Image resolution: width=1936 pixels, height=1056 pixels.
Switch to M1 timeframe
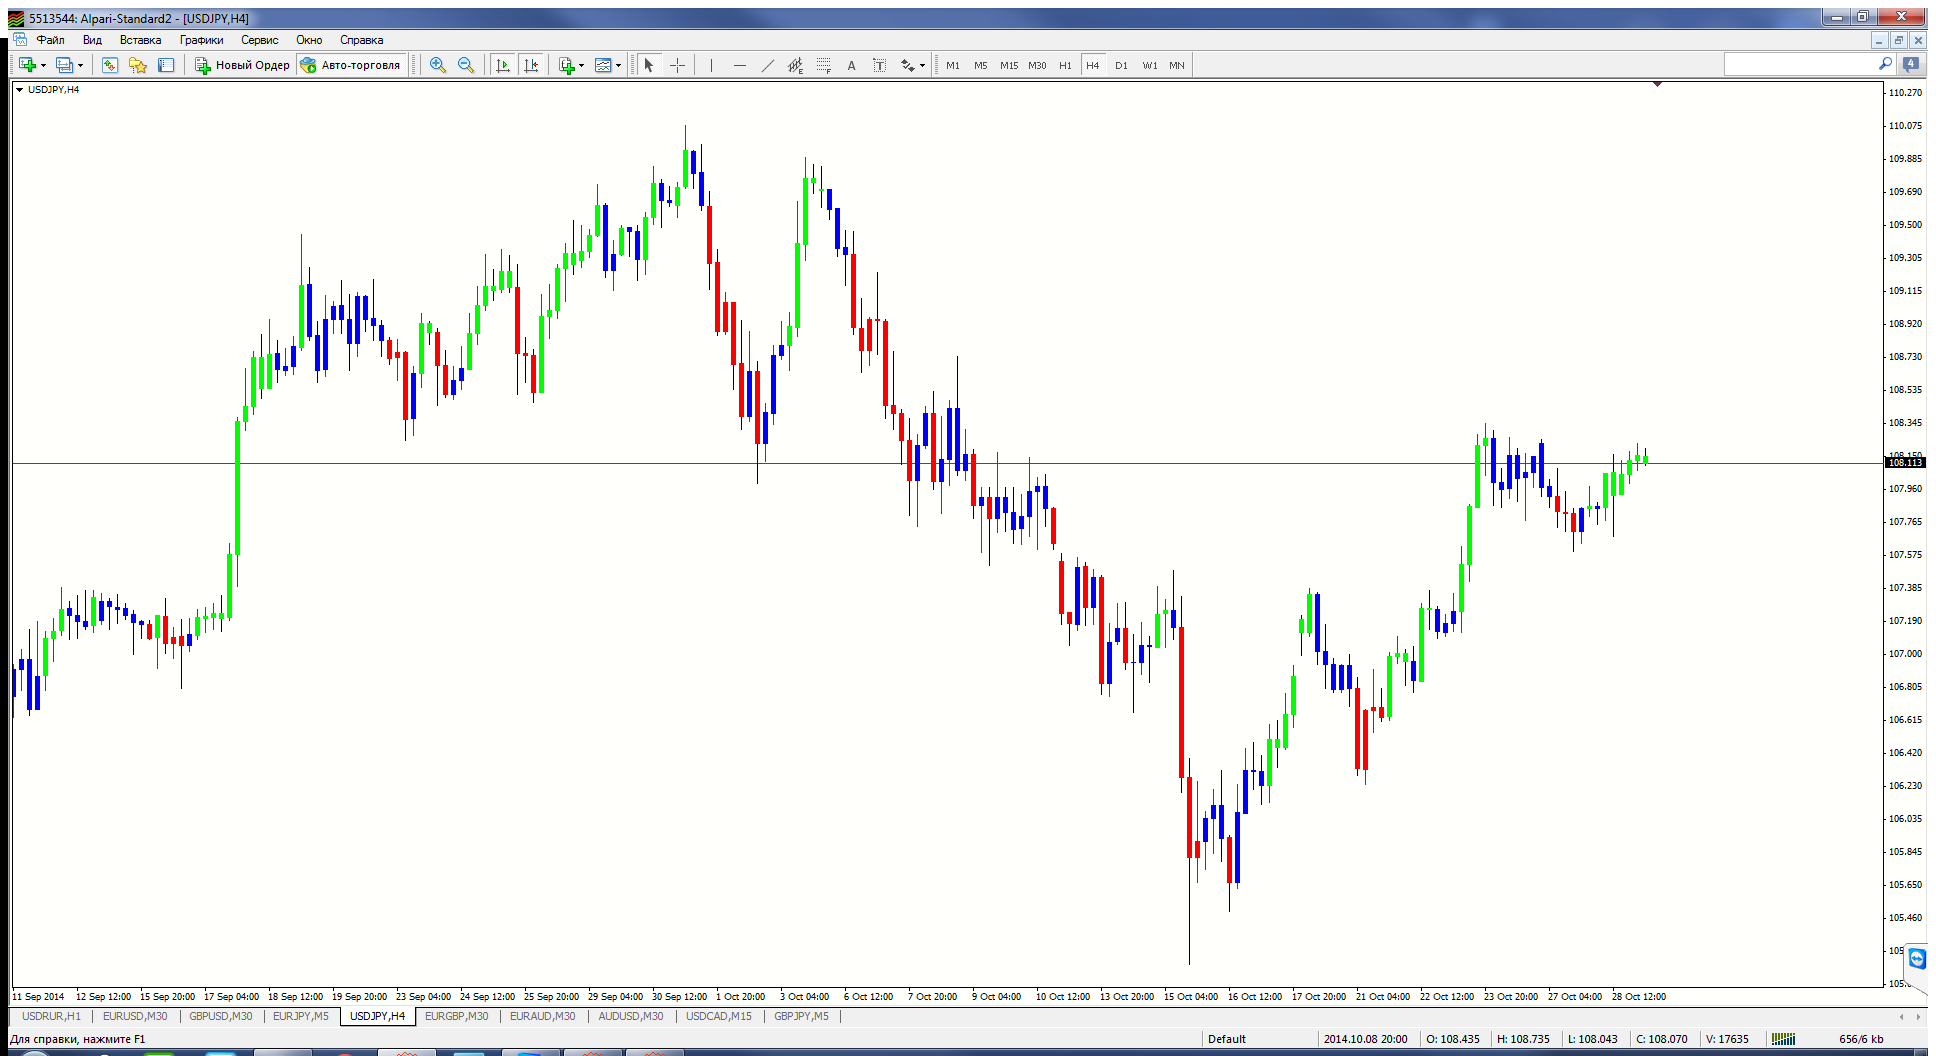coord(953,66)
